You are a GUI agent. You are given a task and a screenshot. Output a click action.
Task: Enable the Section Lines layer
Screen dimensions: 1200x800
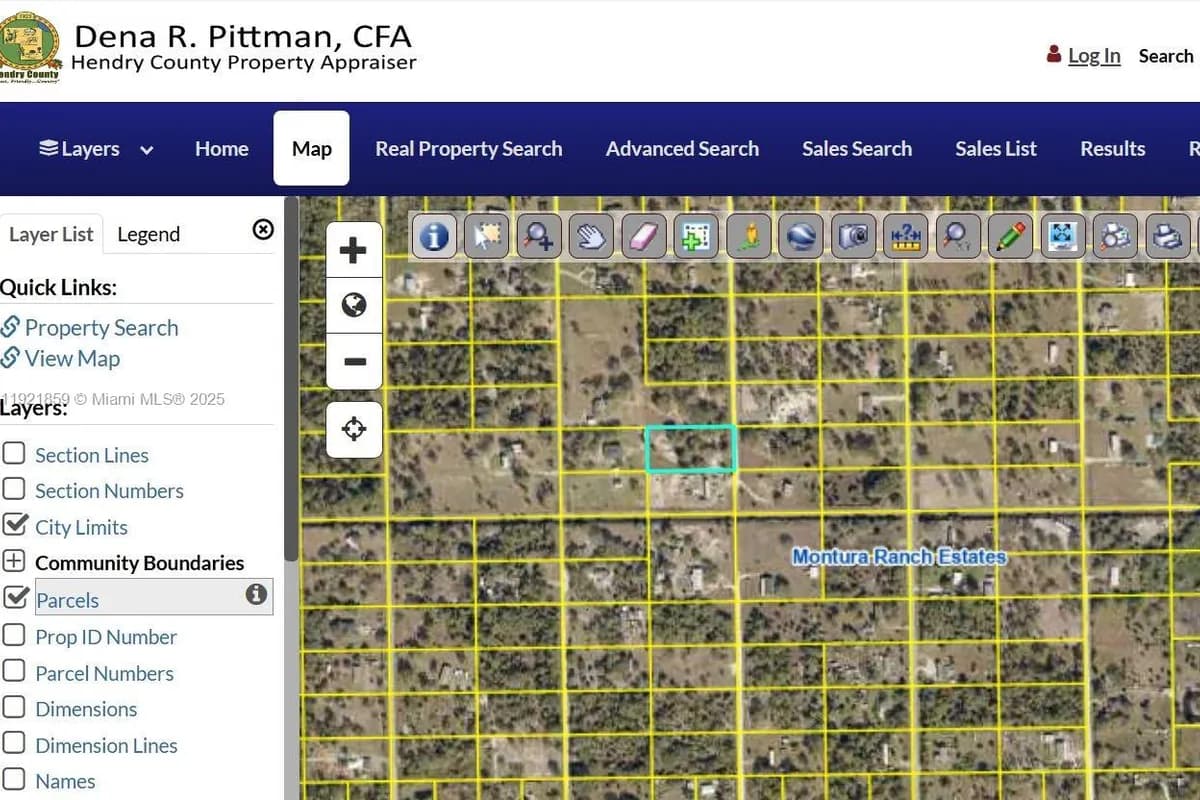(15, 454)
